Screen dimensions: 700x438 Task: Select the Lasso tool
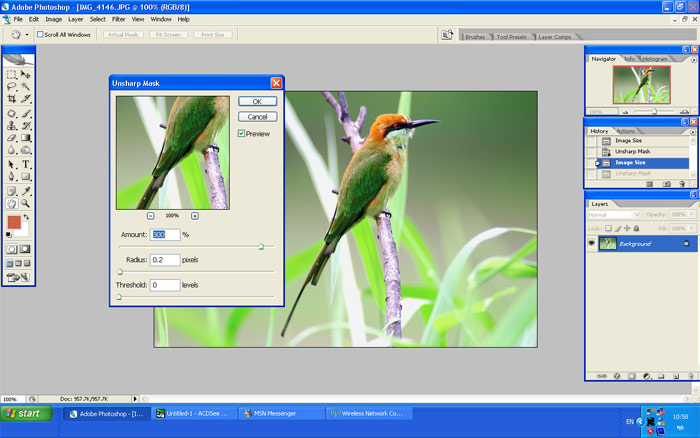tap(12, 87)
